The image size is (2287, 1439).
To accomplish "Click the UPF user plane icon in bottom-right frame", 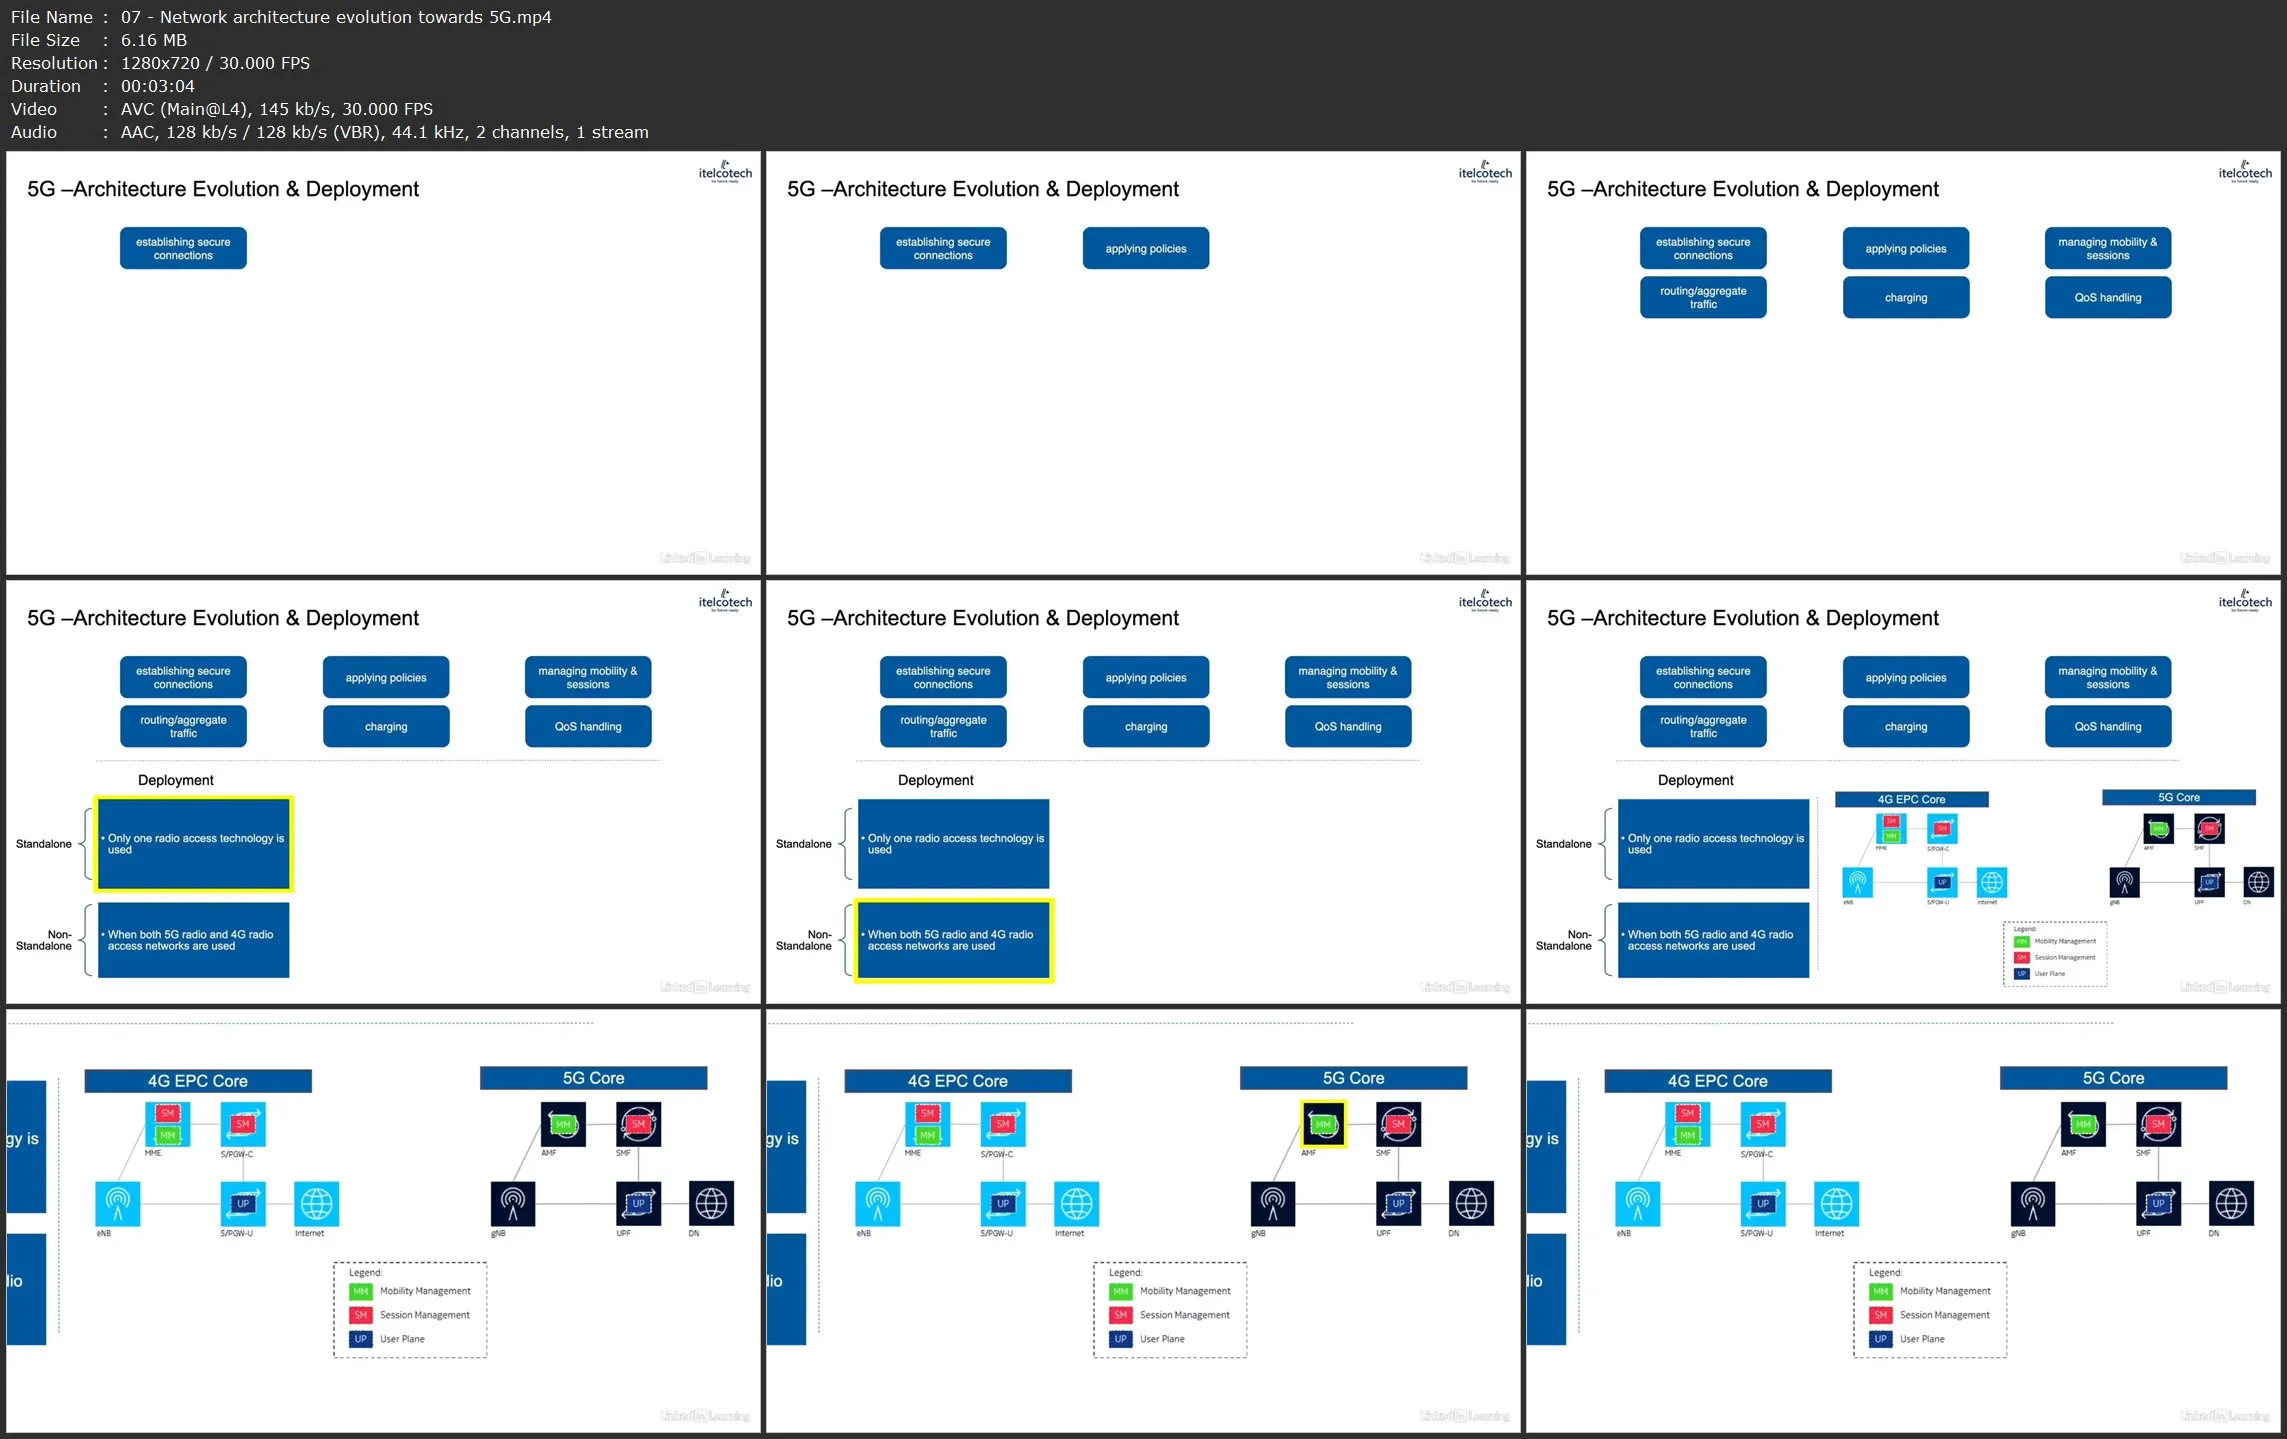I will pyautogui.click(x=2158, y=1203).
